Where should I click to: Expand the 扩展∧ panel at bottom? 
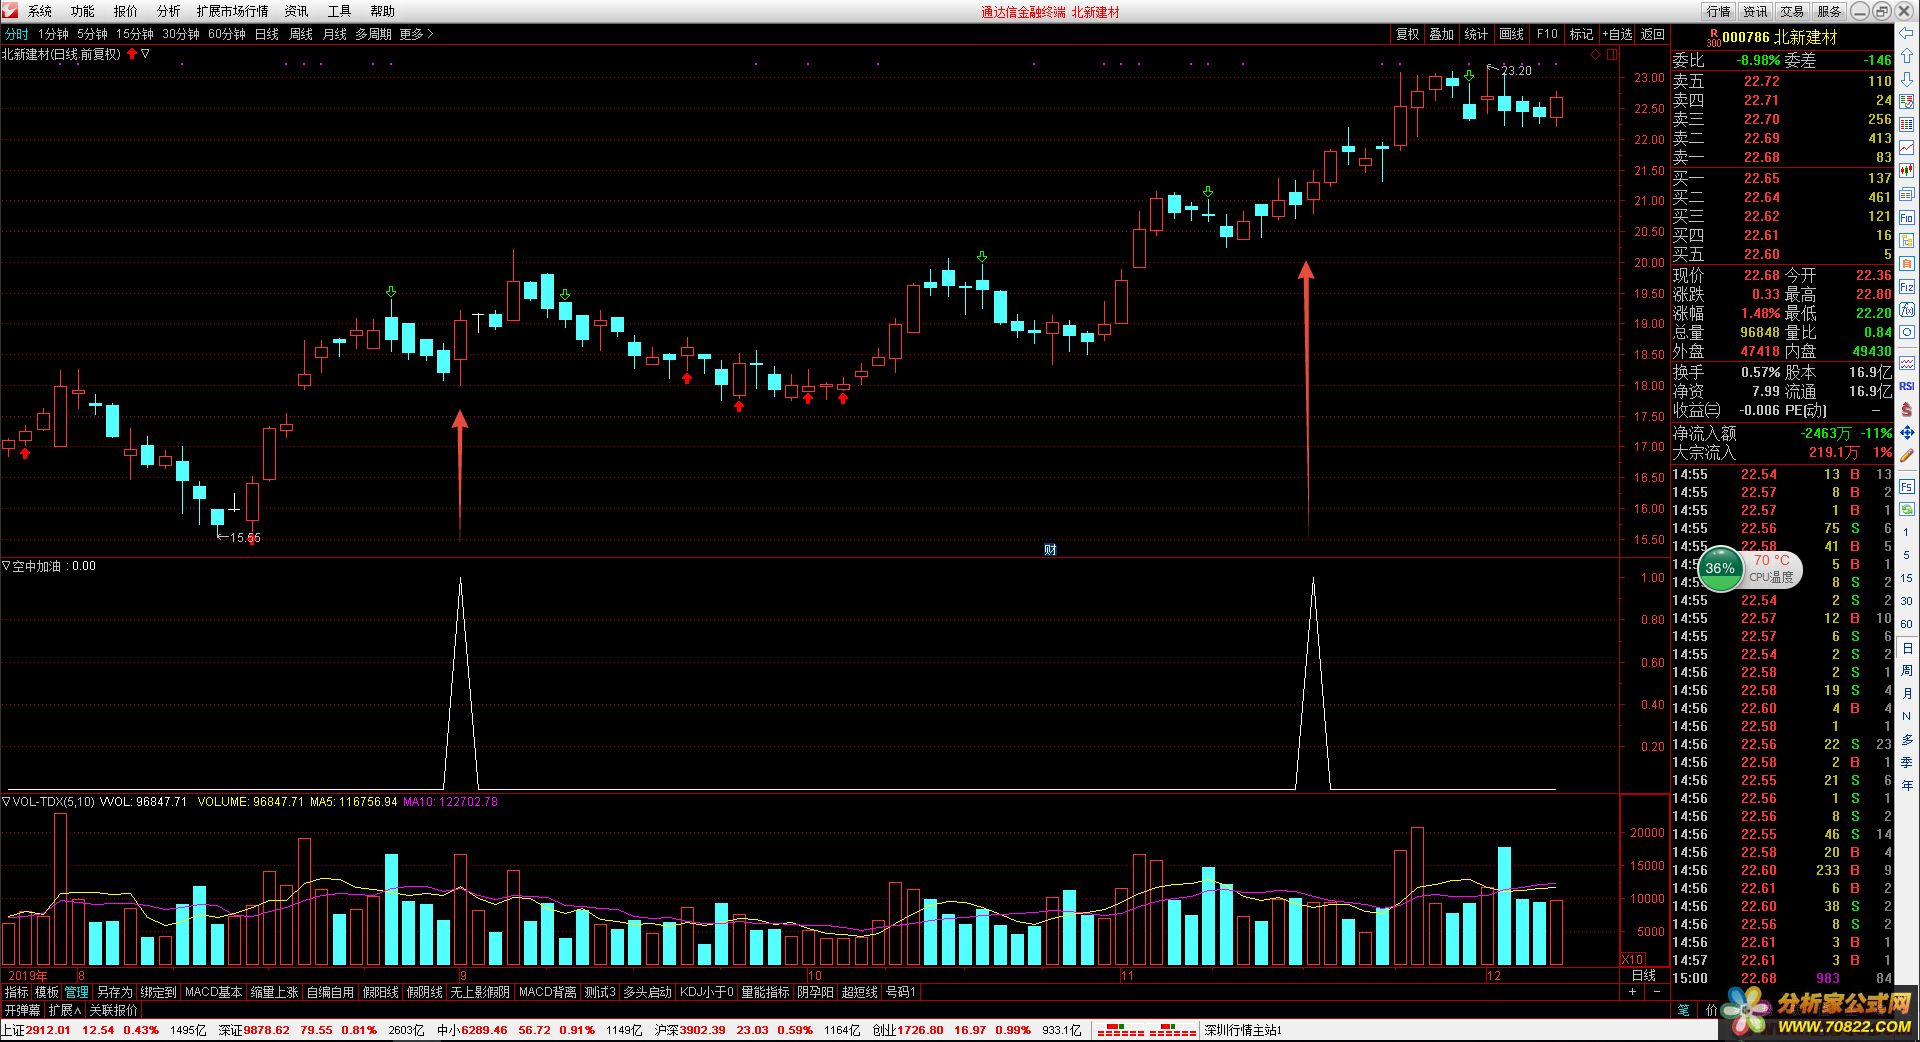(65, 1011)
